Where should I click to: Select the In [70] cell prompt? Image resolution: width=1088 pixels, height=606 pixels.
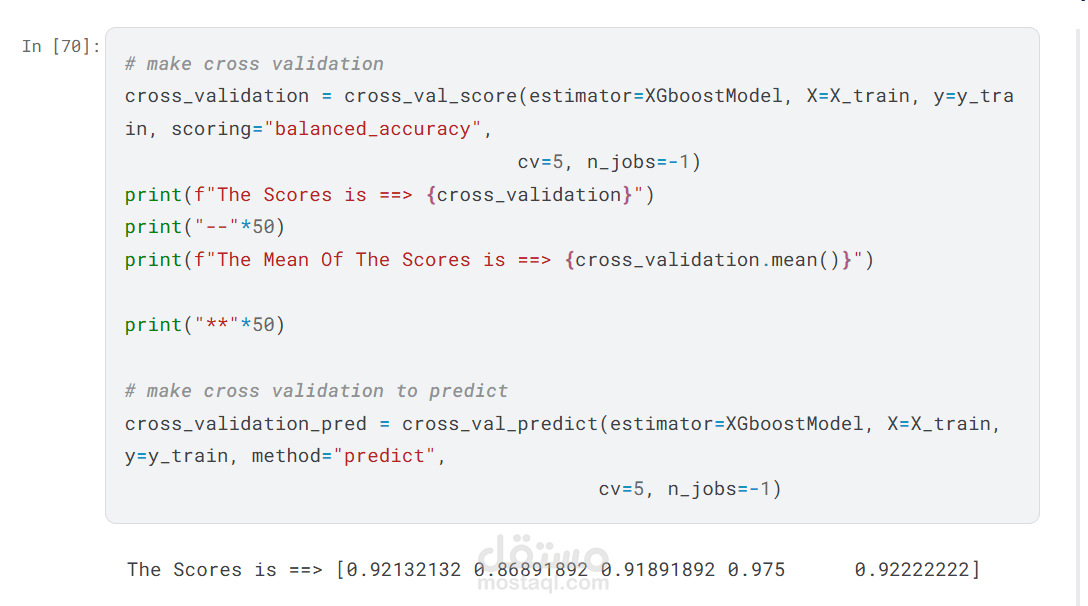[61, 47]
